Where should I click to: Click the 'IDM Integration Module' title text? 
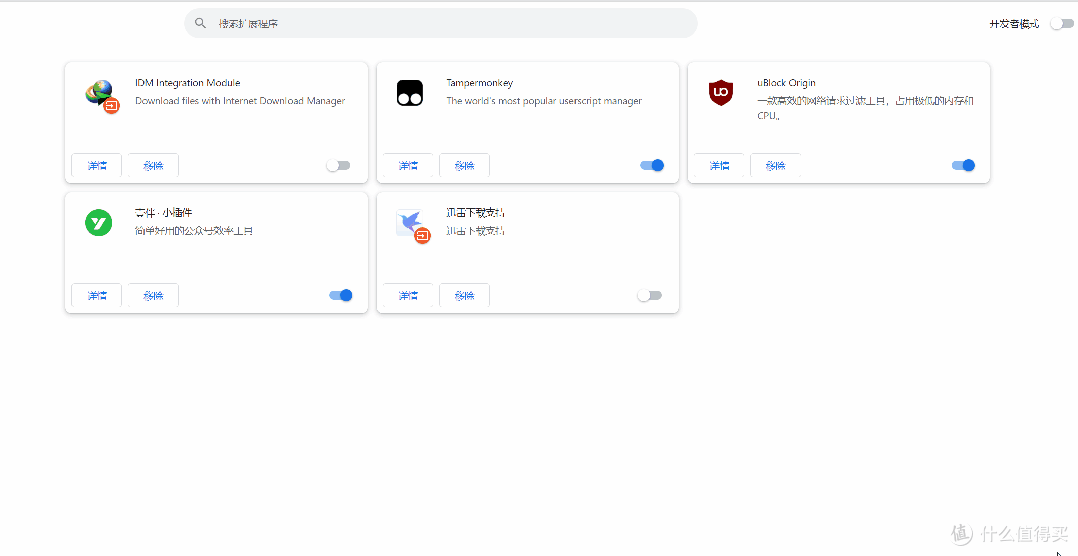(188, 82)
